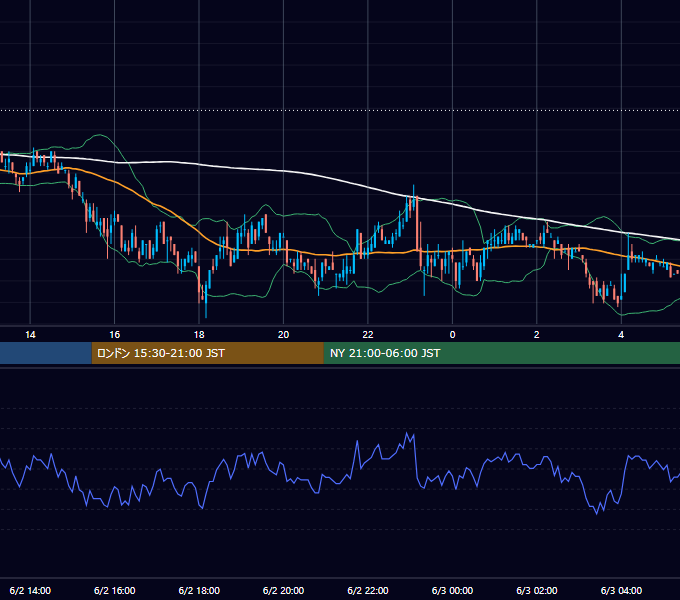The height and width of the screenshot is (600, 680).
Task: Click the 0 hour label on price chart axis
Action: 452,335
